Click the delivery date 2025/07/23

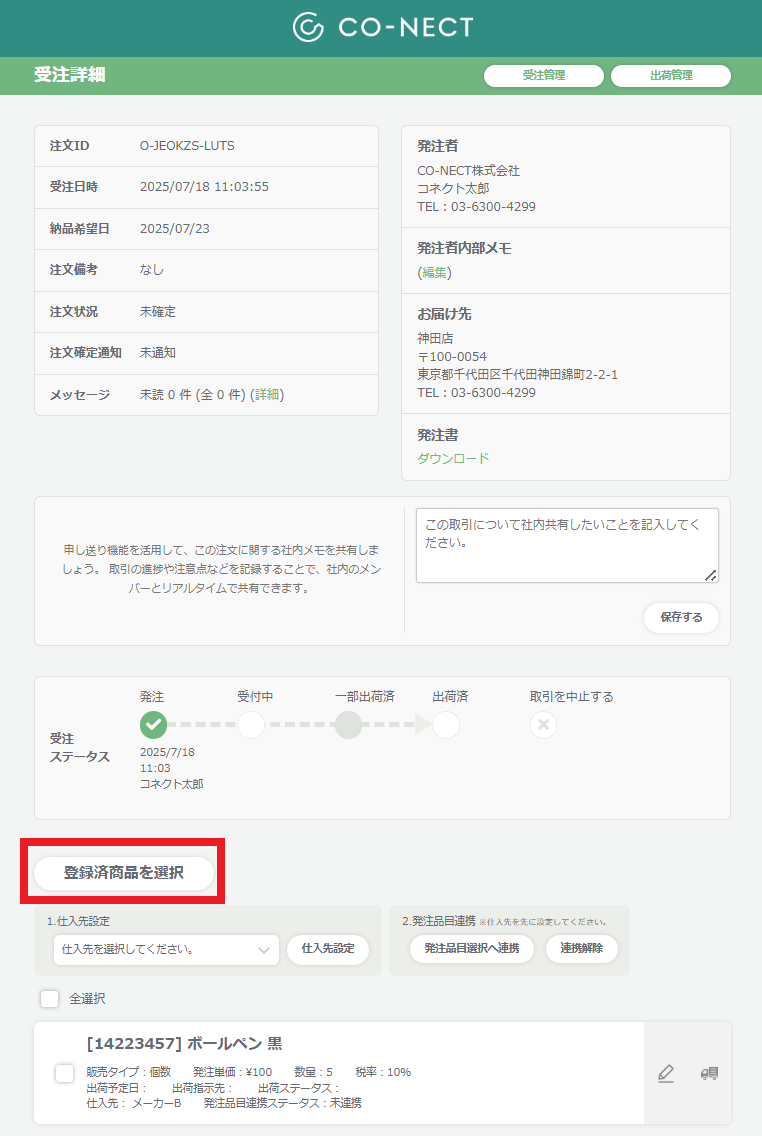(x=175, y=229)
